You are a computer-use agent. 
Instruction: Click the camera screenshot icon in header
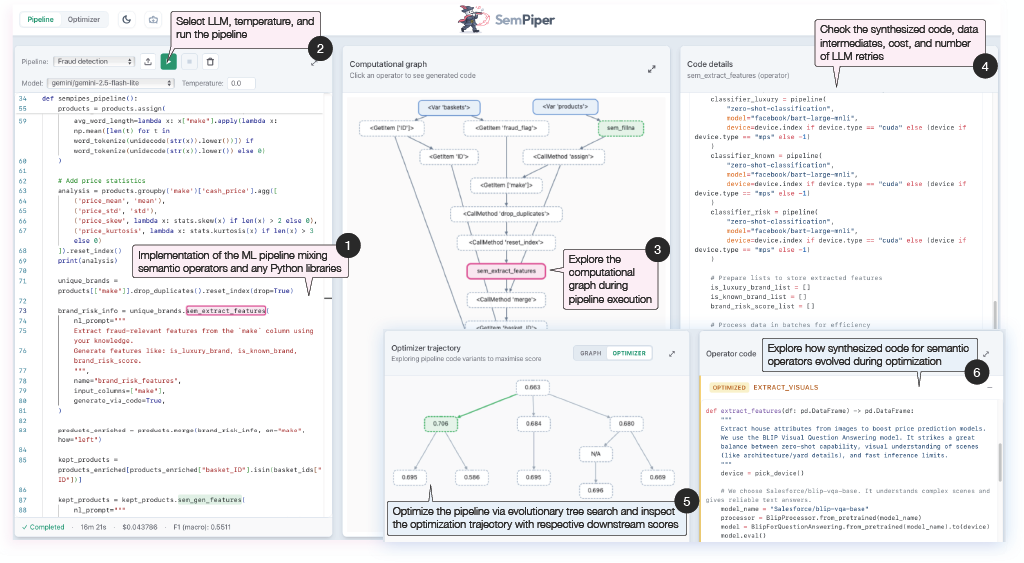point(153,20)
